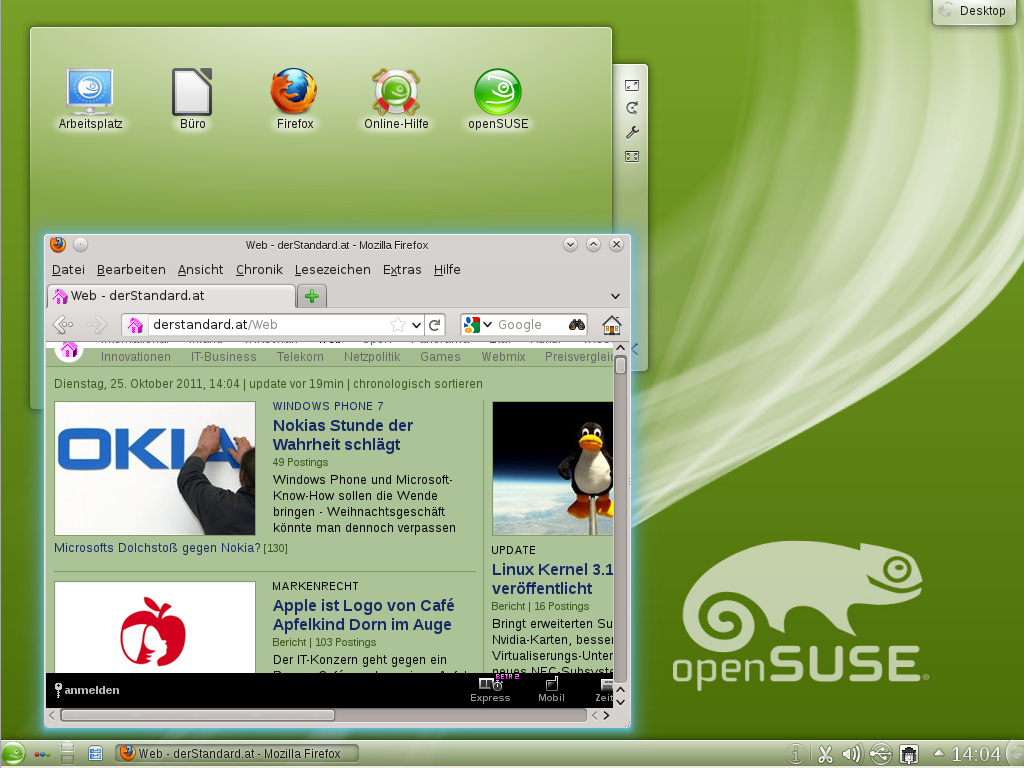Open the Express beta icon in footer
Screen dimensions: 1024x768
[x=490, y=690]
